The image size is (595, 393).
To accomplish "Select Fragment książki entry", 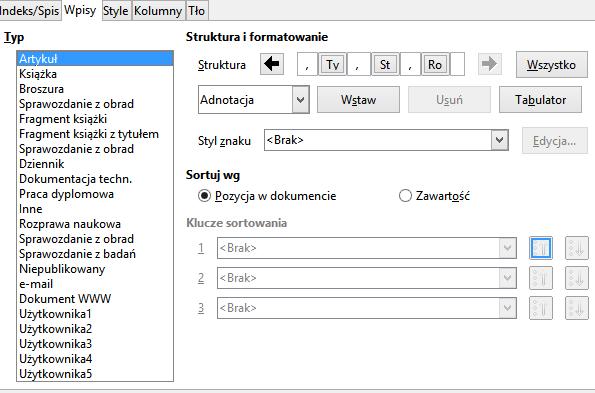I will (x=95, y=119).
